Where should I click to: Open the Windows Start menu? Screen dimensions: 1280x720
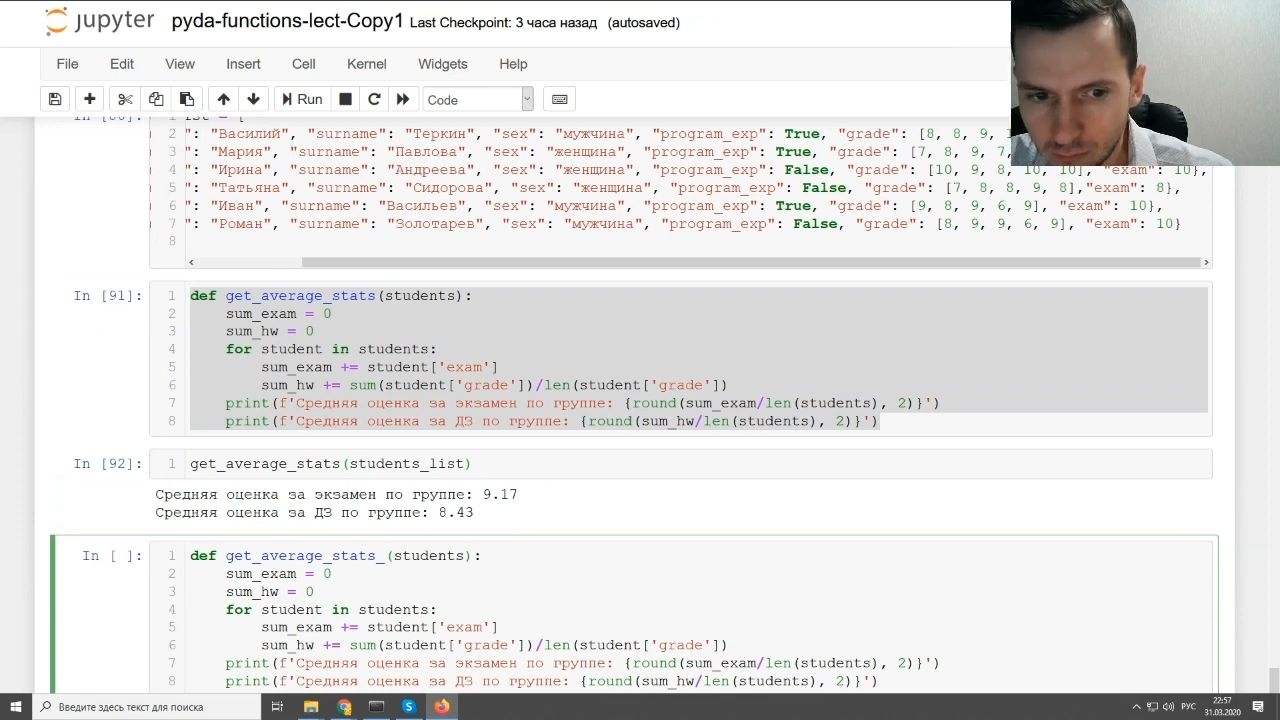click(16, 707)
